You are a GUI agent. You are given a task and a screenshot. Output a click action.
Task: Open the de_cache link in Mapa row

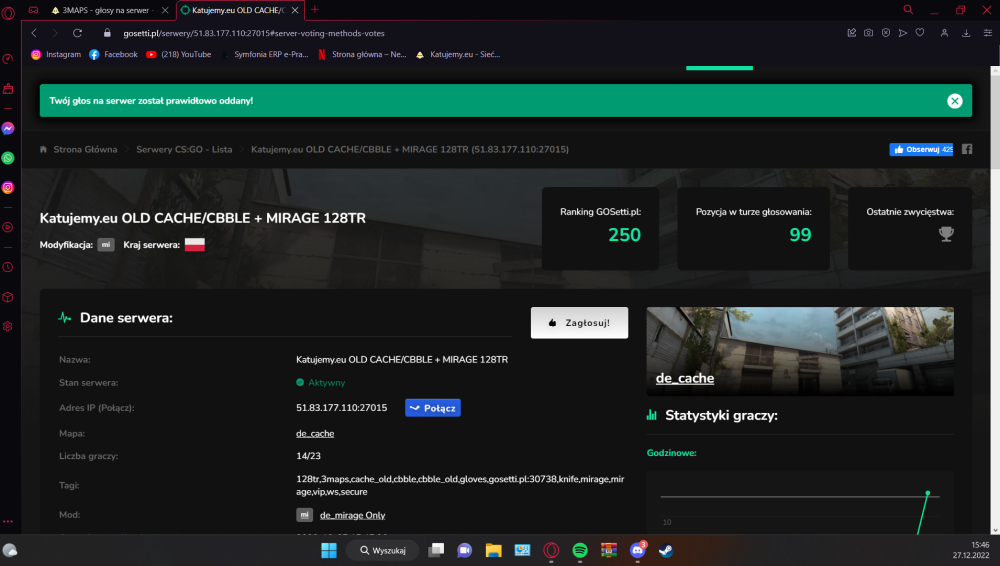(314, 433)
